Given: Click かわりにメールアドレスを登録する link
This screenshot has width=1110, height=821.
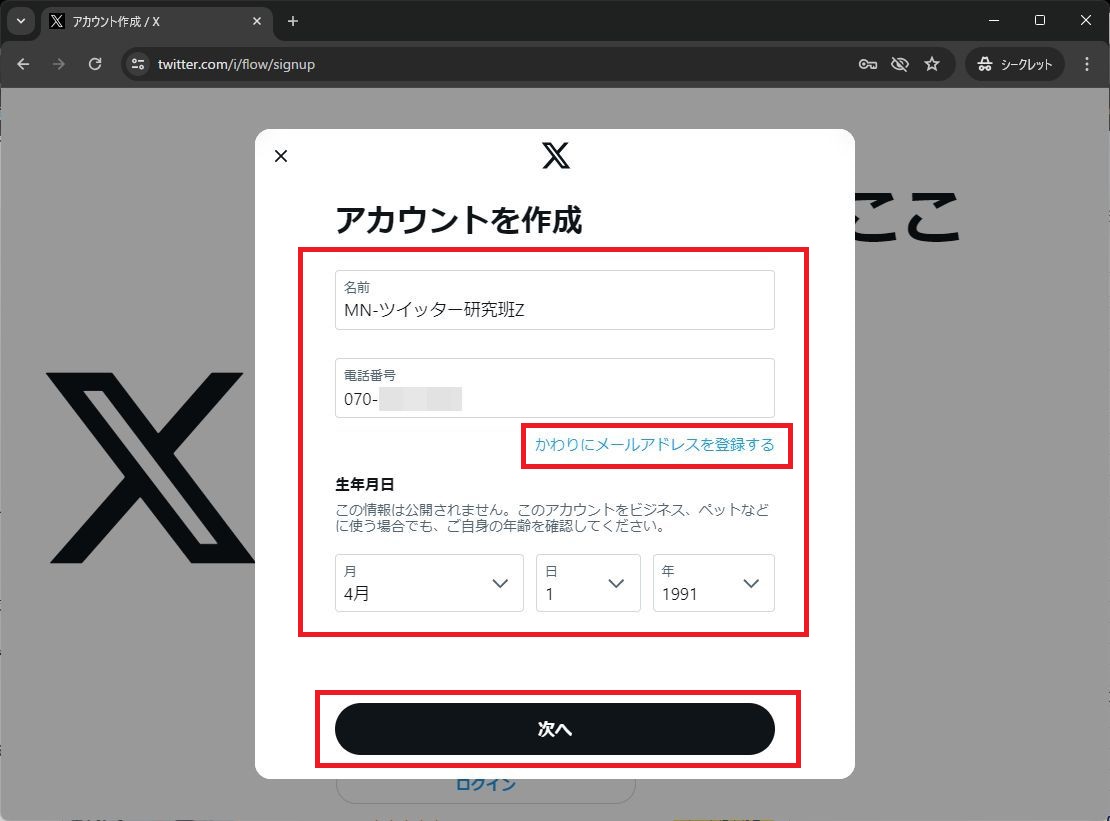Looking at the screenshot, I should 655,445.
